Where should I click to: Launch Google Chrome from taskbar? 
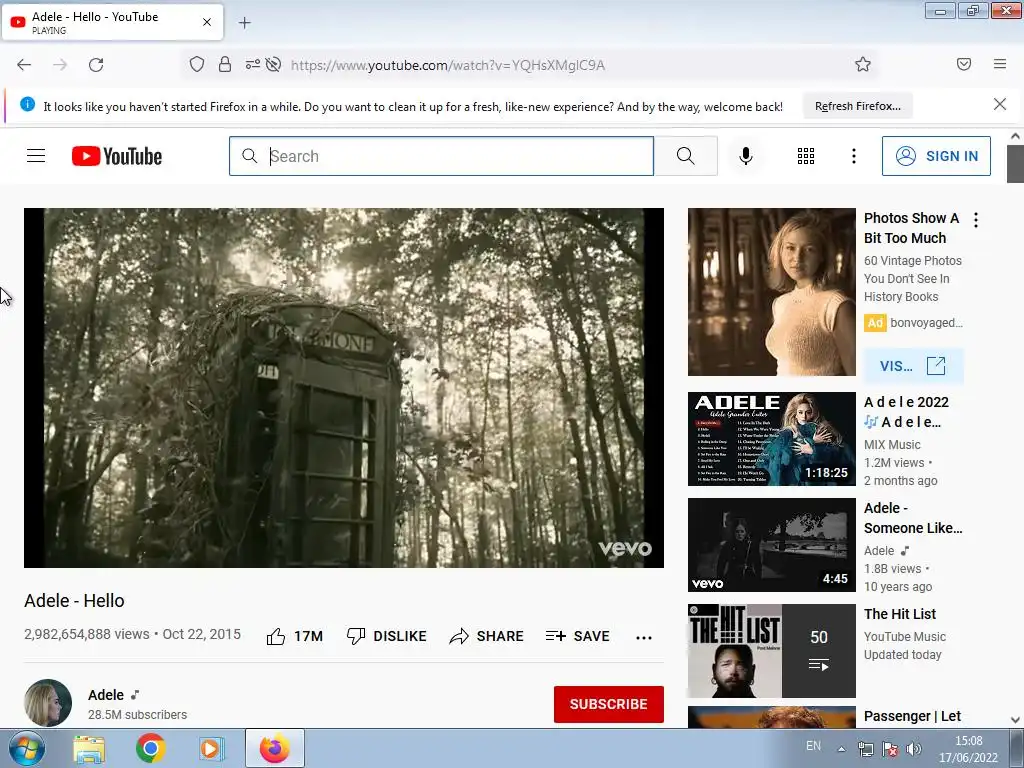pos(150,748)
